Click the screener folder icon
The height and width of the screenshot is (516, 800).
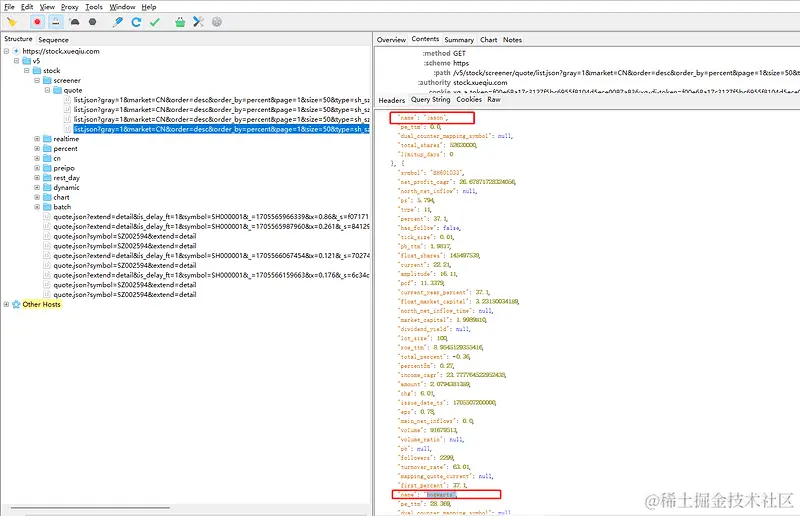[47, 80]
